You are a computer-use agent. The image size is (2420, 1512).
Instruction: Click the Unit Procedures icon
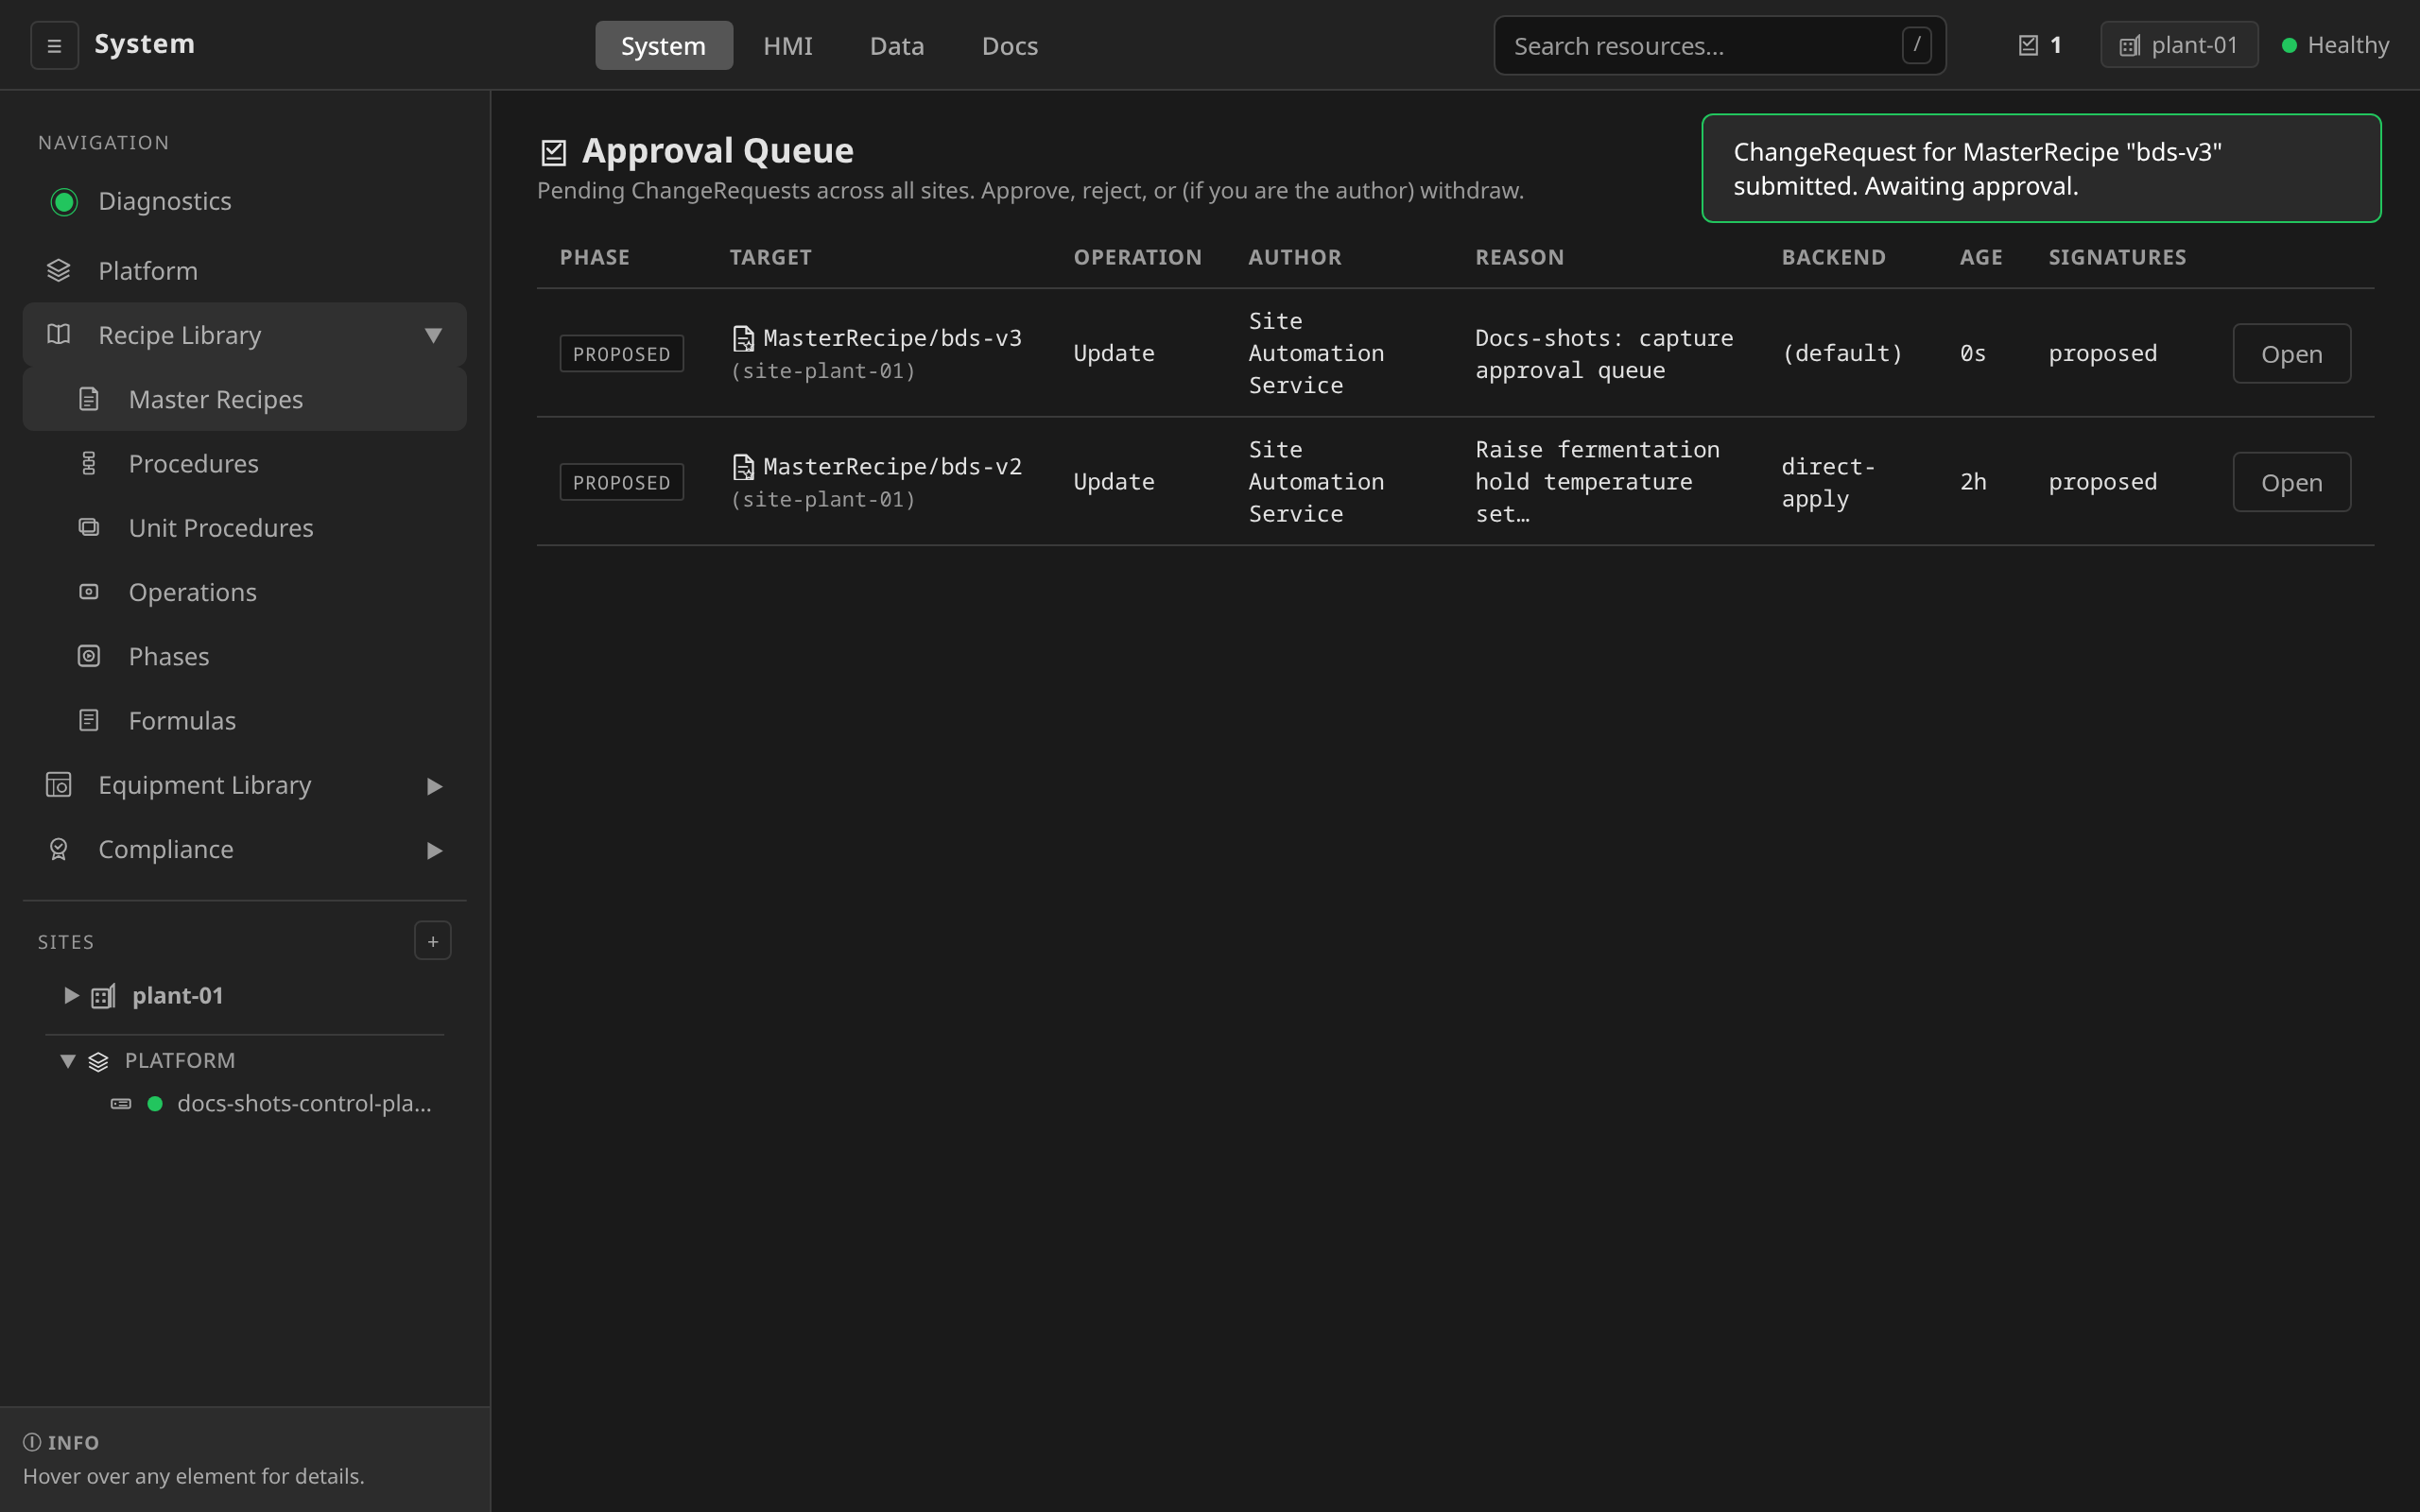pos(89,527)
